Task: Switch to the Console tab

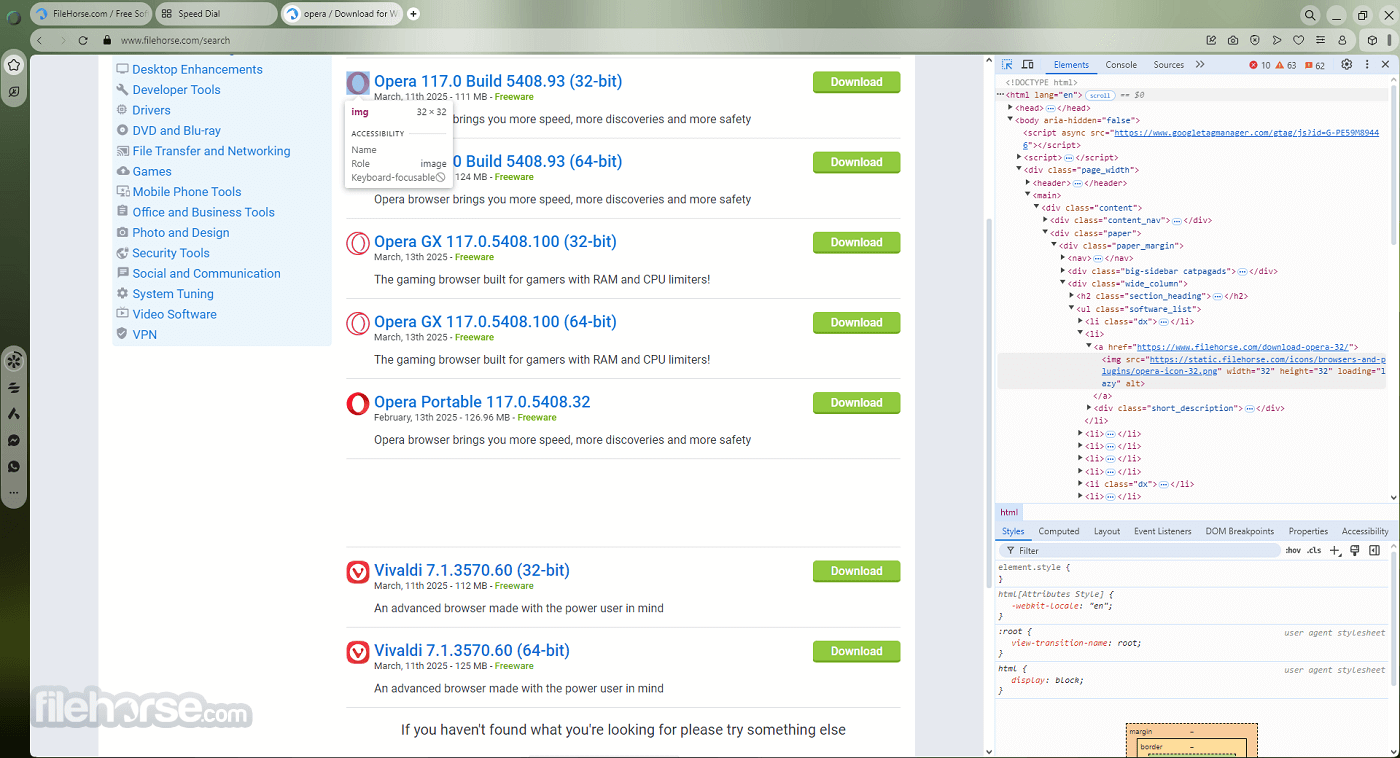Action: (x=1121, y=65)
